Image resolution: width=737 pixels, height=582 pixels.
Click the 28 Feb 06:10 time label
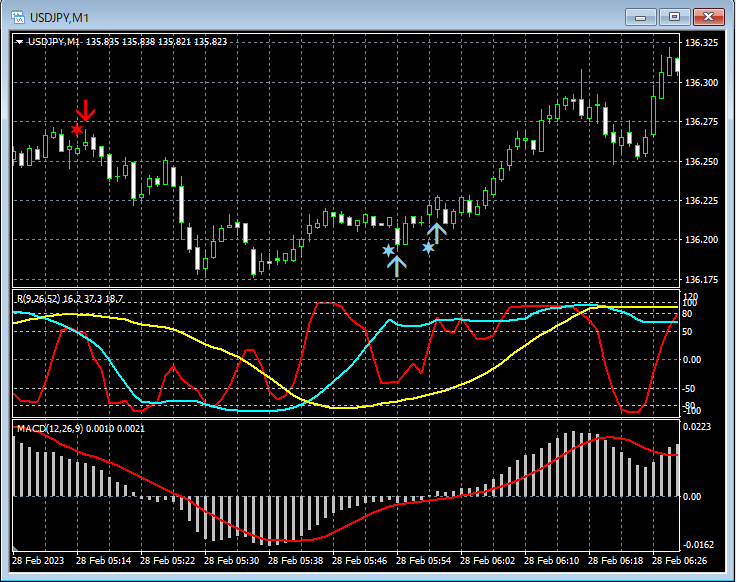[551, 561]
